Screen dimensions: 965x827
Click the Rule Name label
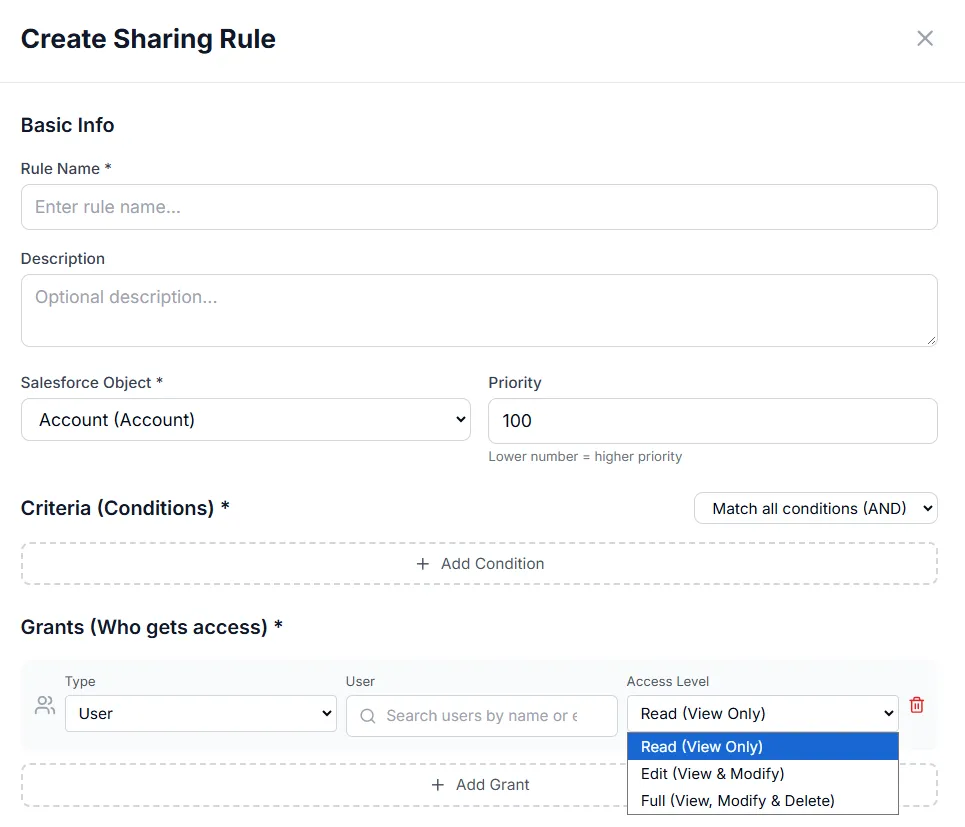click(66, 169)
